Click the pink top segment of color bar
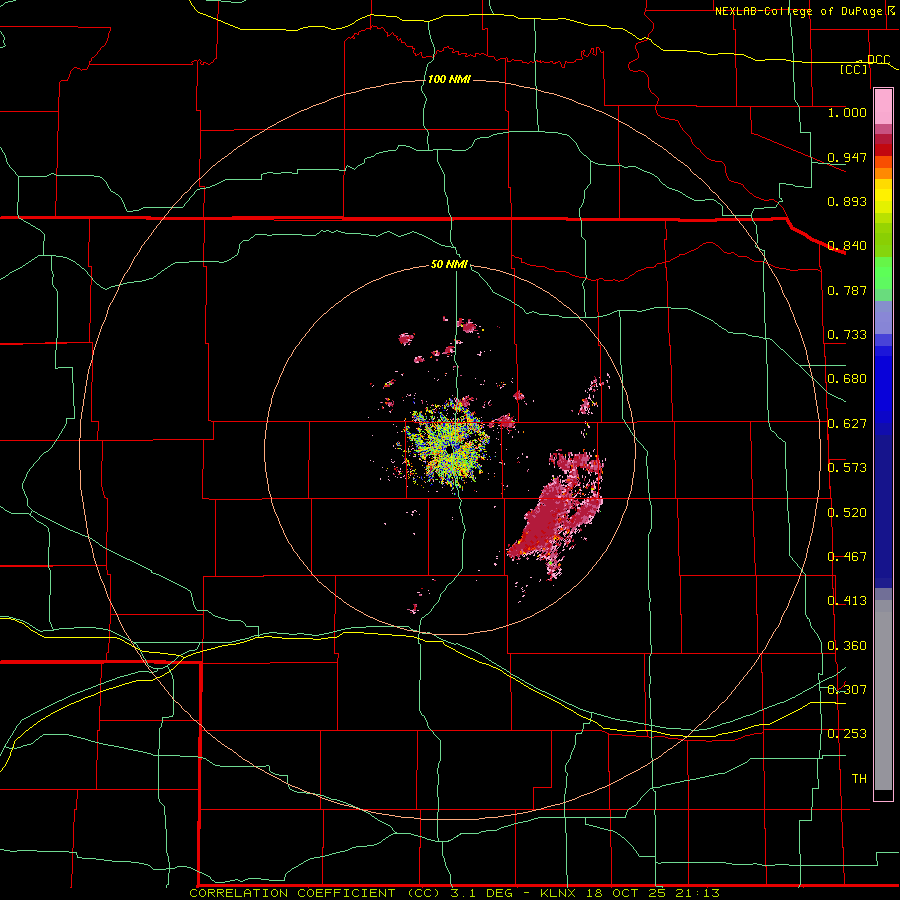The width and height of the screenshot is (900, 900). pyautogui.click(x=883, y=106)
